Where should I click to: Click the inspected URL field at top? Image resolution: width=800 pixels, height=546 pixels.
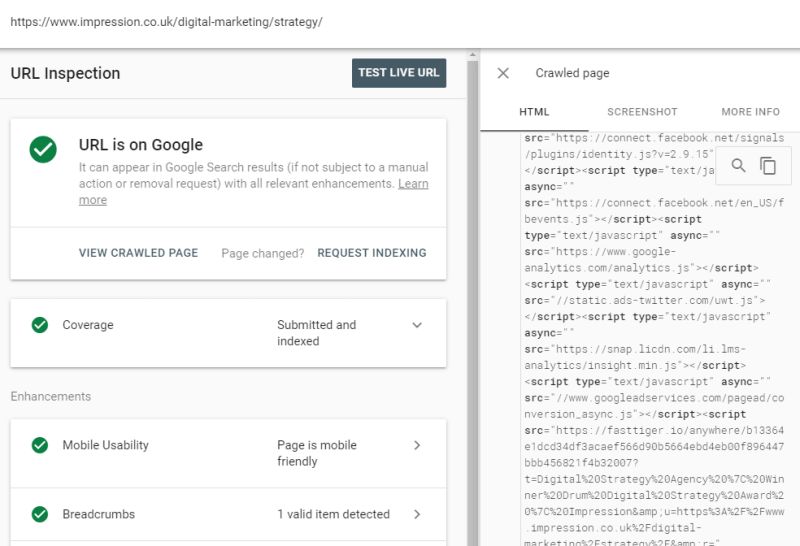click(166, 22)
